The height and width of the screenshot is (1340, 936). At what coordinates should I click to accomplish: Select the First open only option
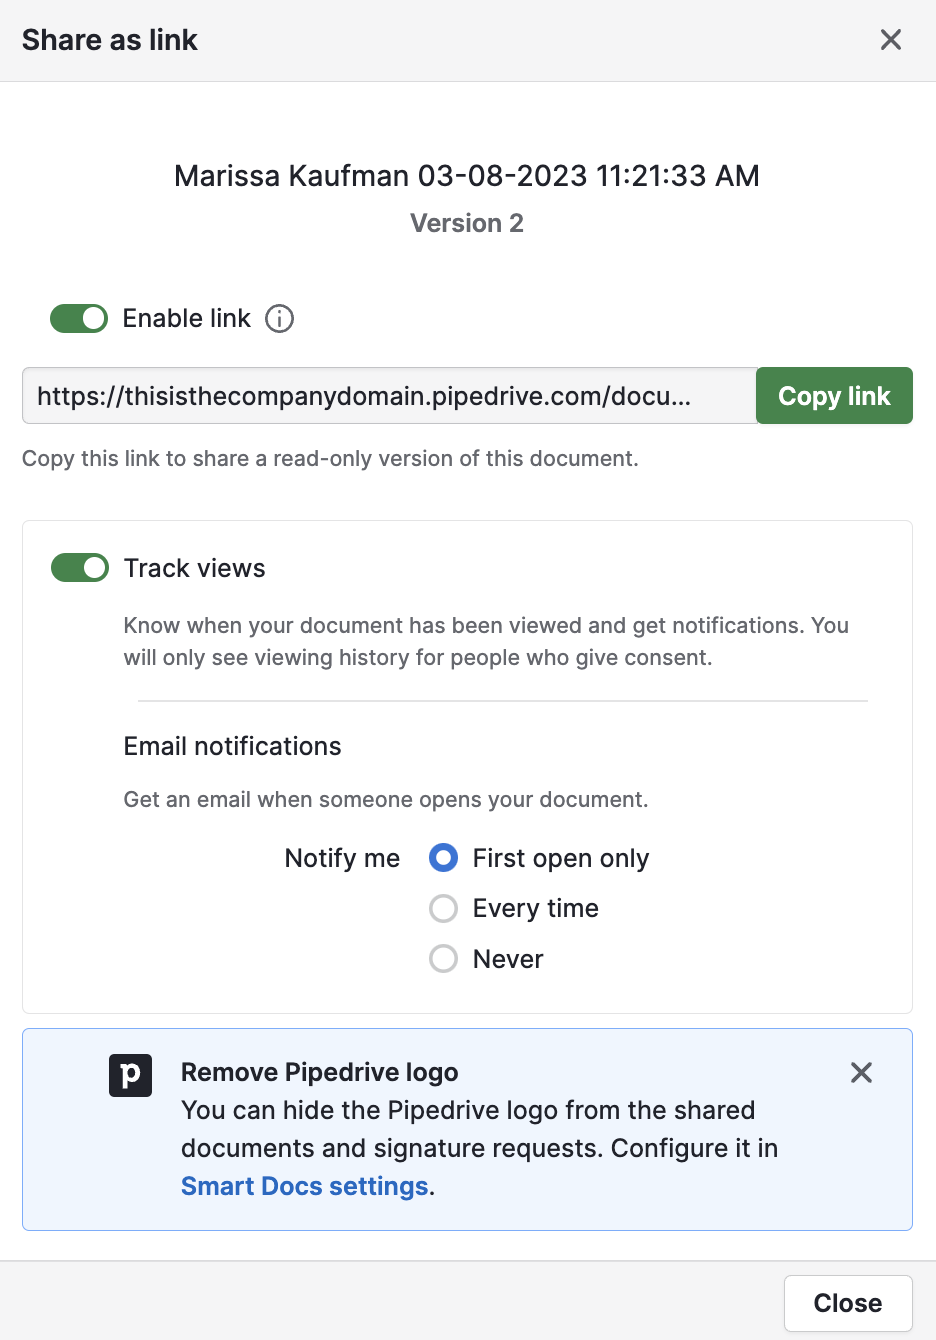click(x=443, y=858)
